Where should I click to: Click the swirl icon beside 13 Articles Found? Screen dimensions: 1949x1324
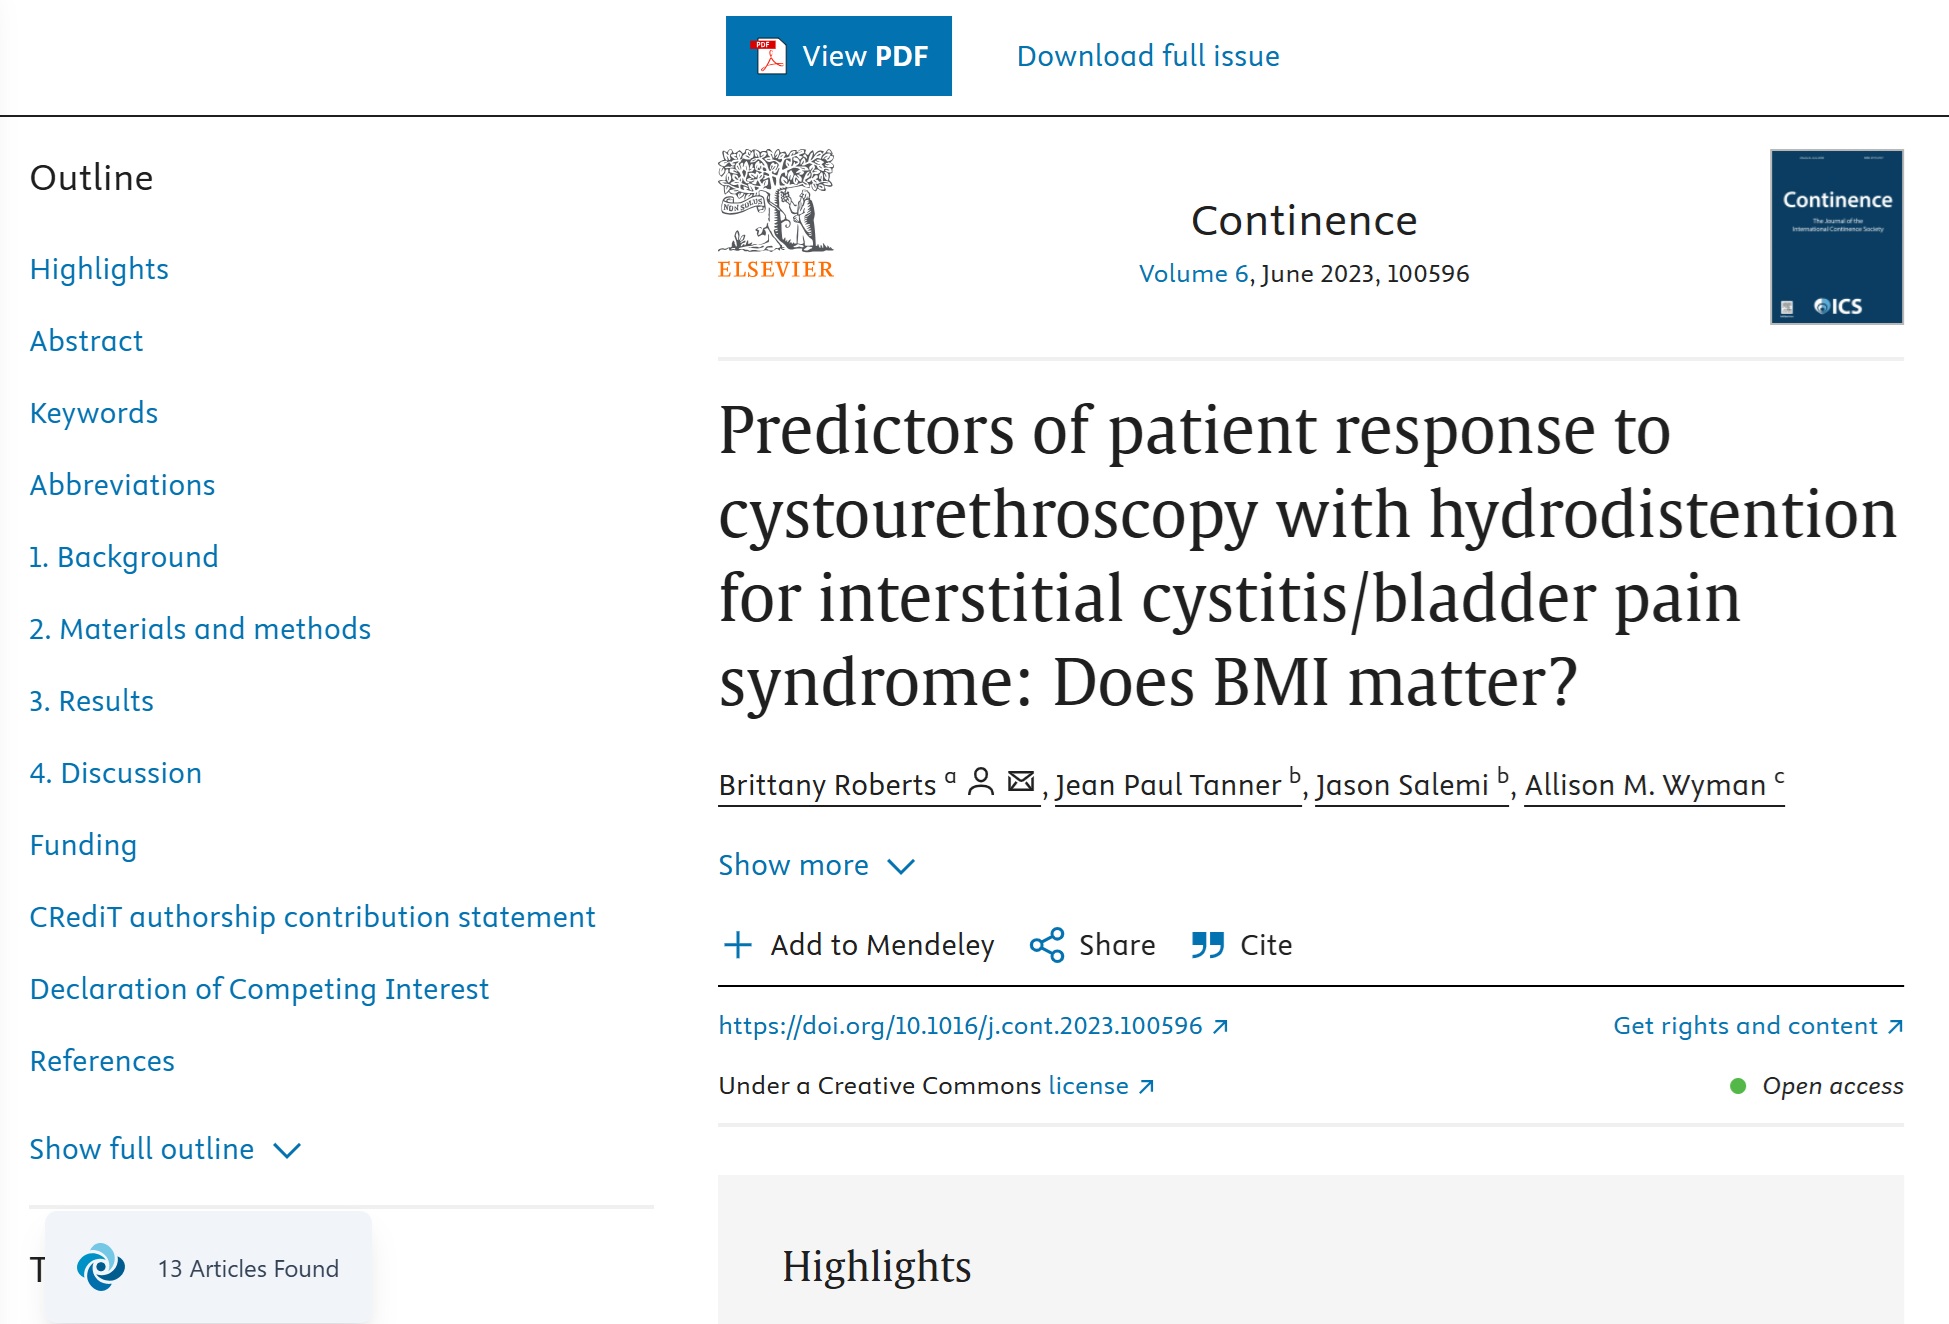tap(101, 1268)
